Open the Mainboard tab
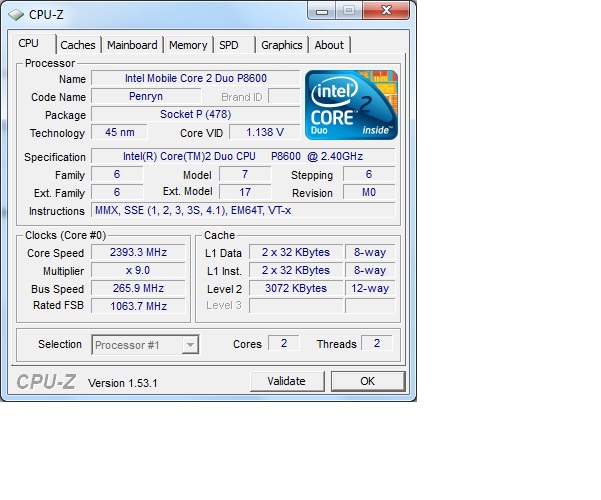The image size is (601, 500). point(132,45)
